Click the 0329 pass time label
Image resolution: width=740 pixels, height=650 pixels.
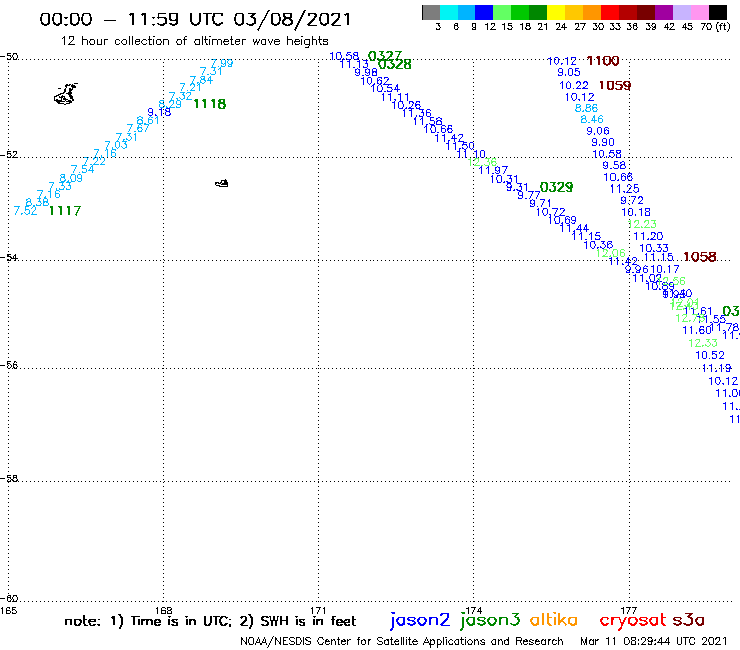[x=556, y=187]
